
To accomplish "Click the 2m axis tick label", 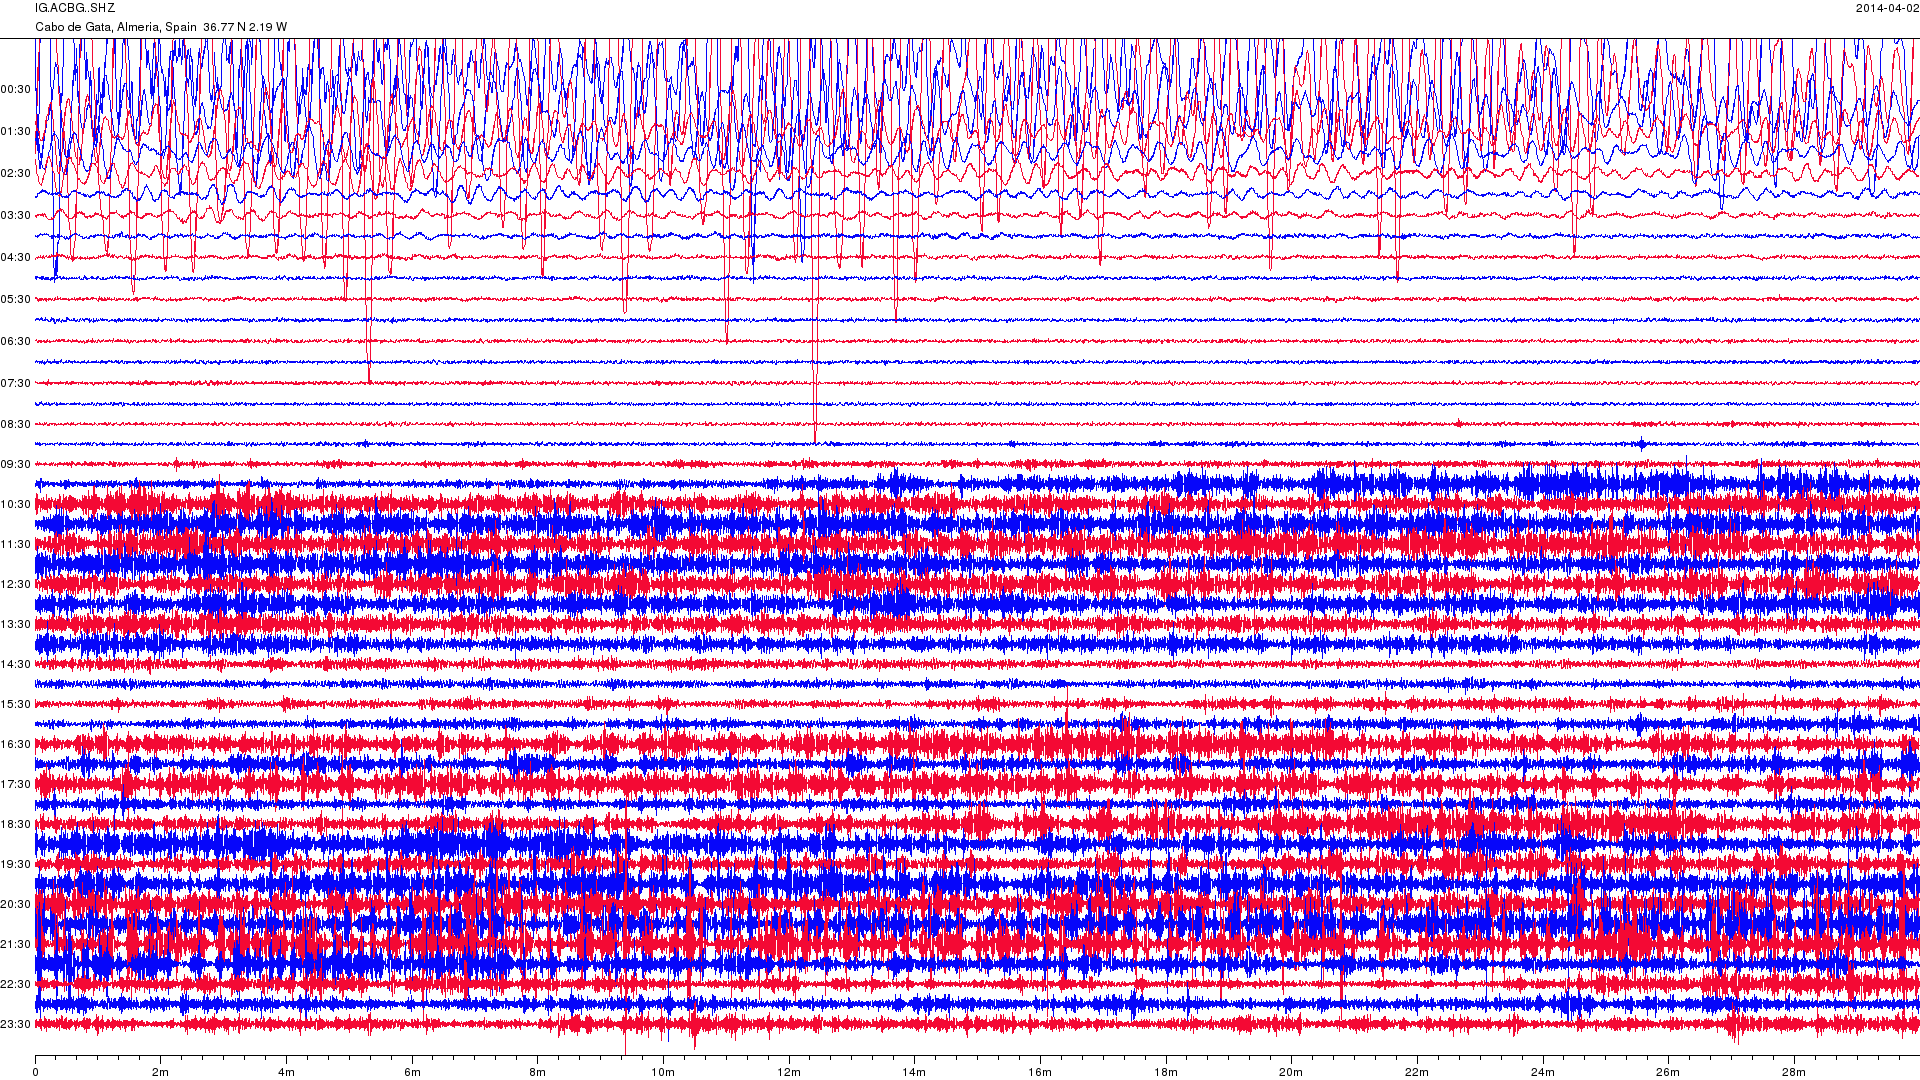I will point(161,1073).
